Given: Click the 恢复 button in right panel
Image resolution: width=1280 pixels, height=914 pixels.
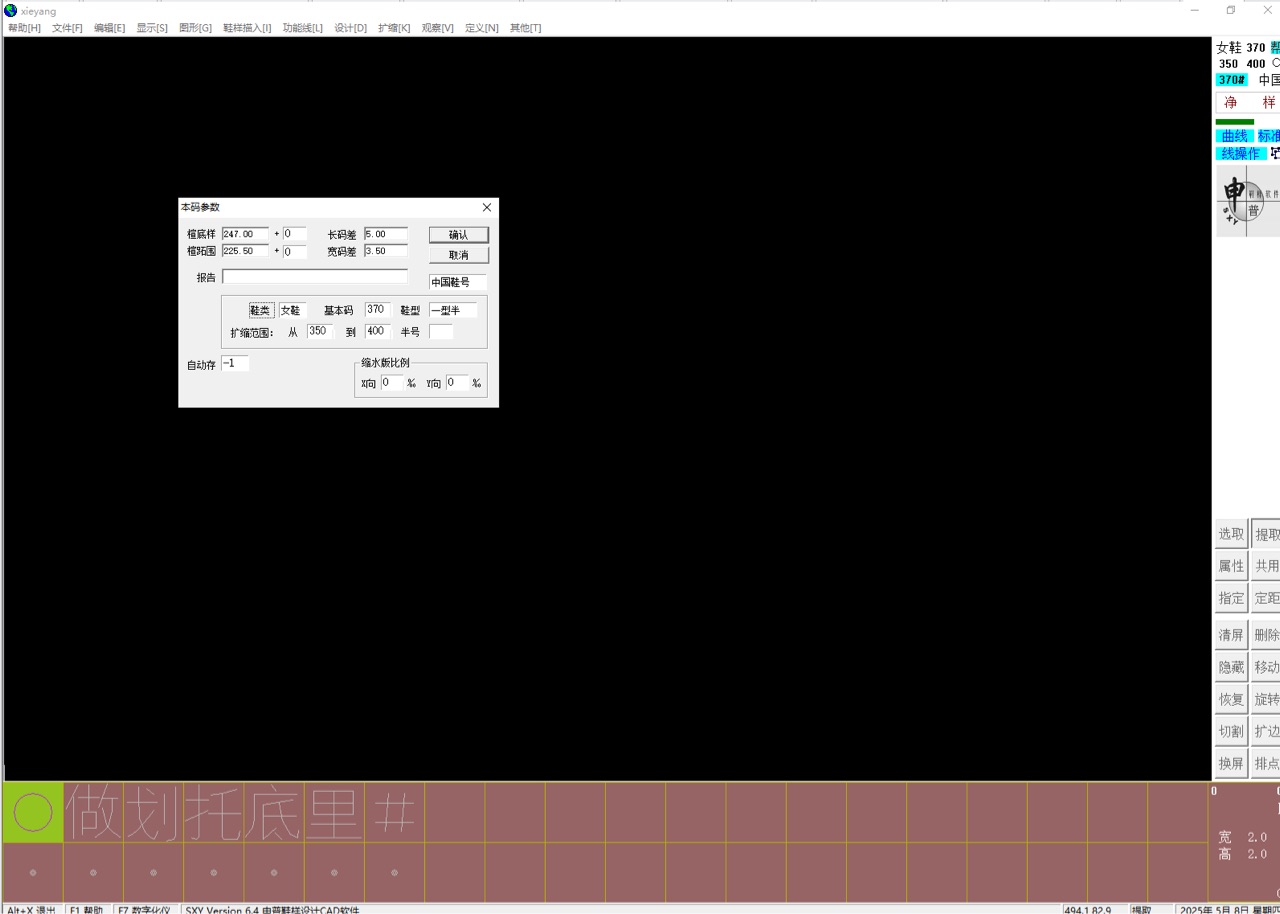Looking at the screenshot, I should pyautogui.click(x=1231, y=699).
